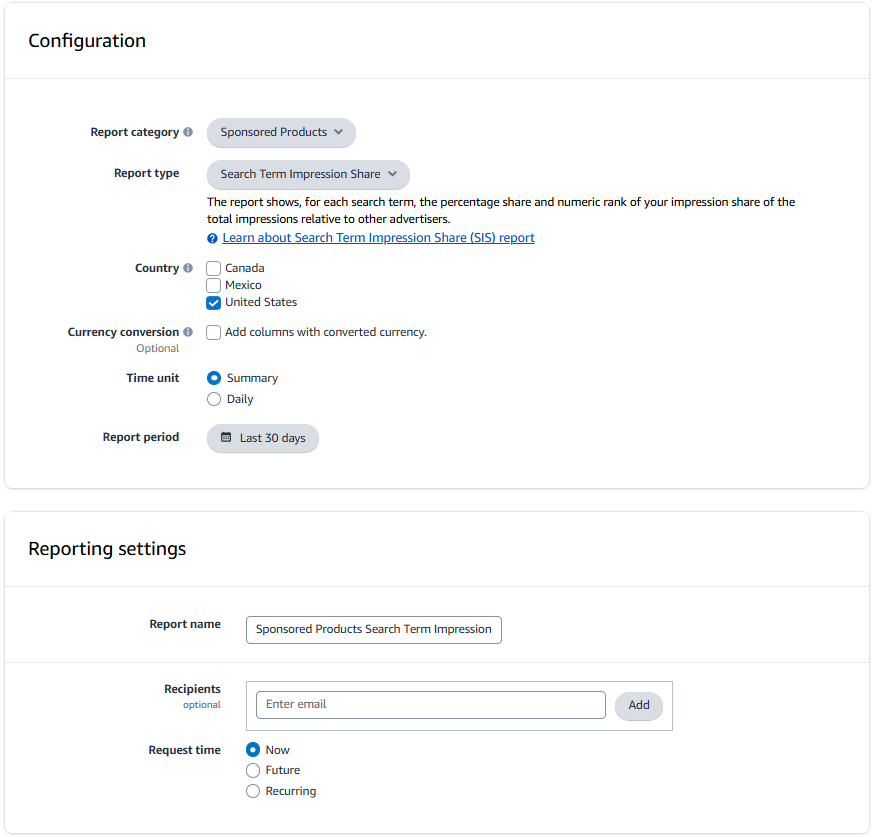Click the Reporting settings heading
Viewport: 875px width, 837px height.
[107, 549]
